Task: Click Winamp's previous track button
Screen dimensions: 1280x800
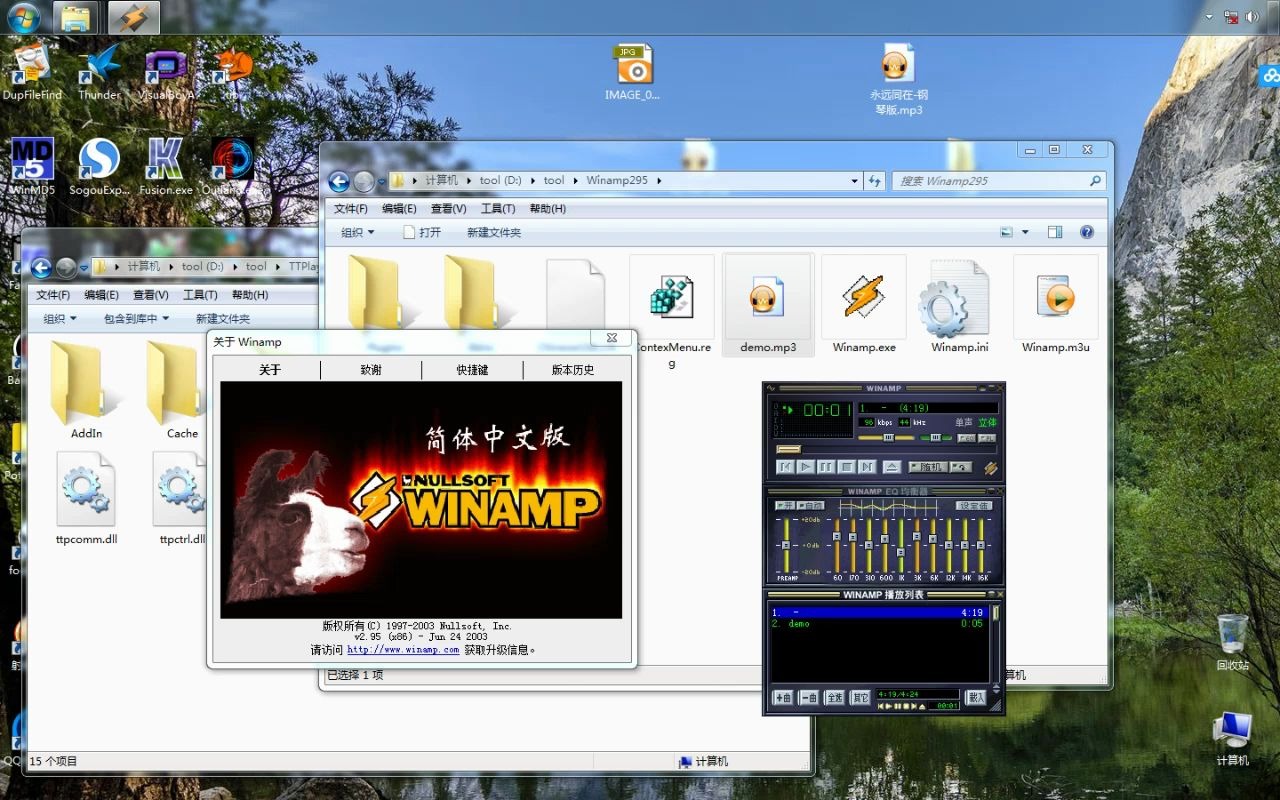Action: click(786, 467)
